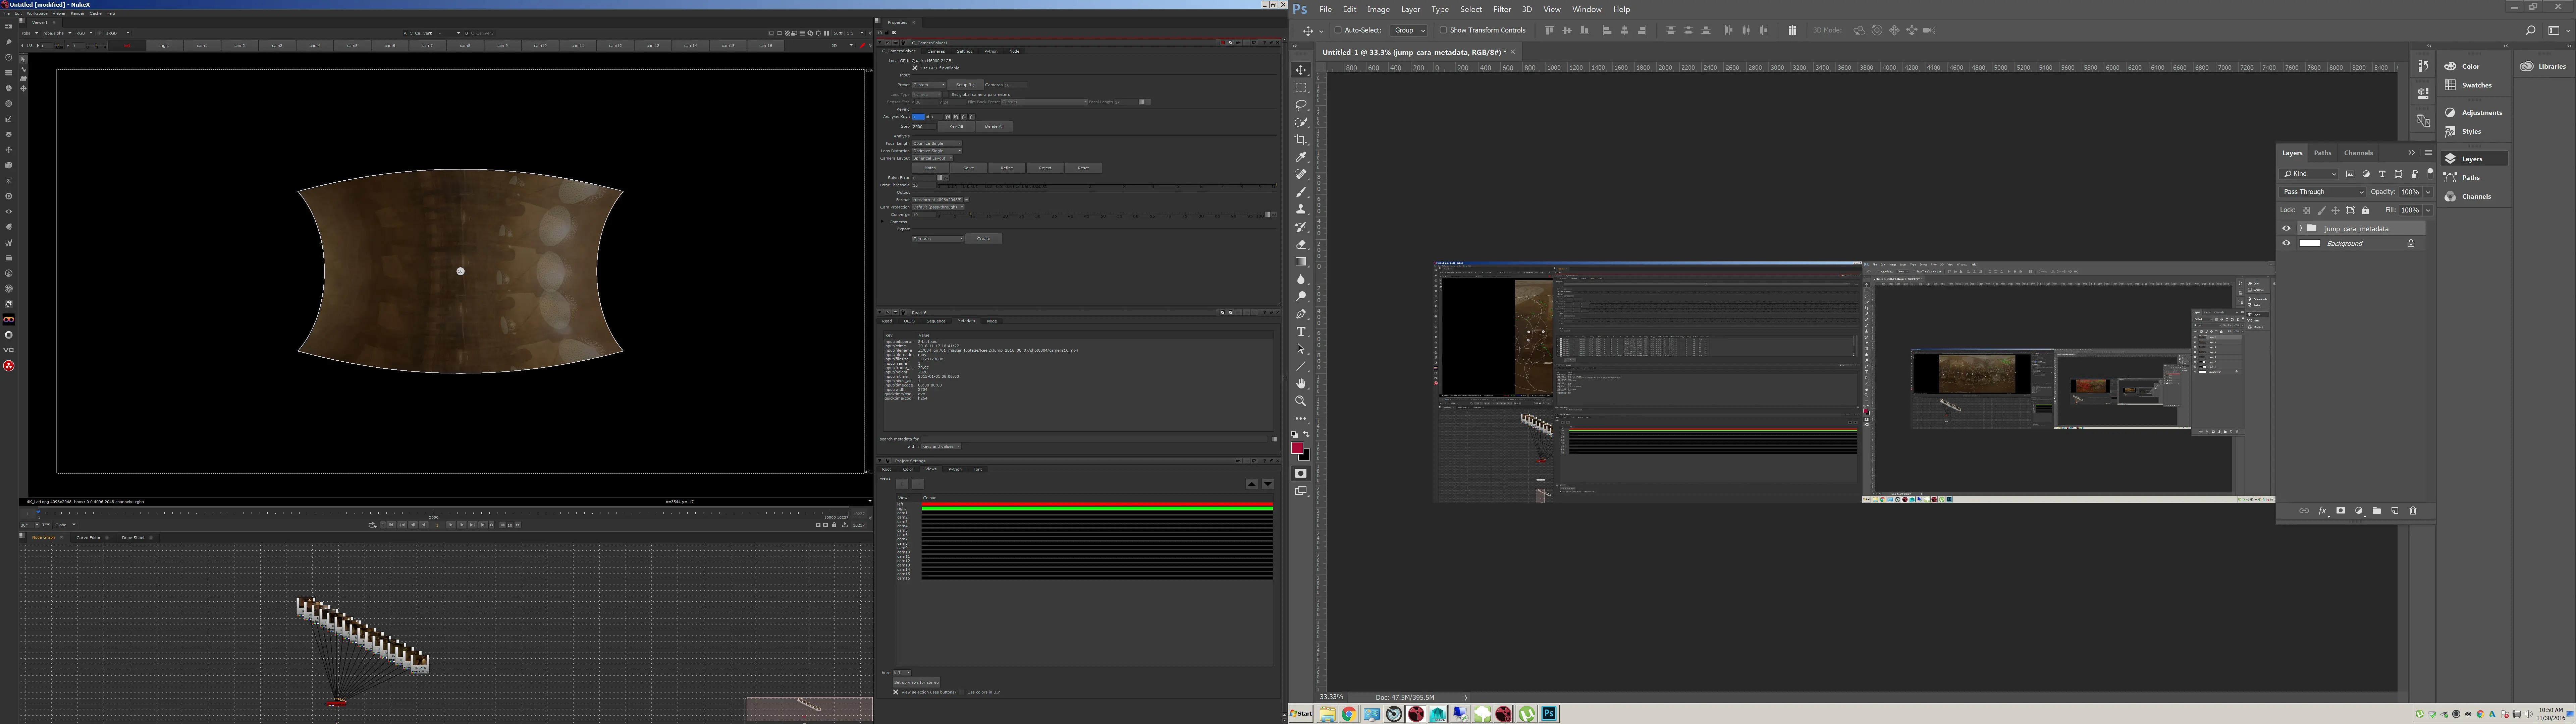
Task: Select the Clone Stamp tool
Action: pyautogui.click(x=1301, y=209)
